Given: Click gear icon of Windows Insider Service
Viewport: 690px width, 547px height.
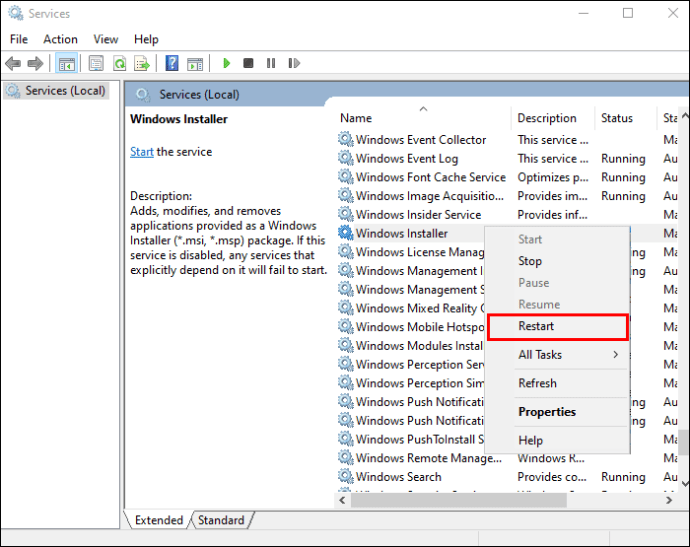Looking at the screenshot, I should point(345,214).
